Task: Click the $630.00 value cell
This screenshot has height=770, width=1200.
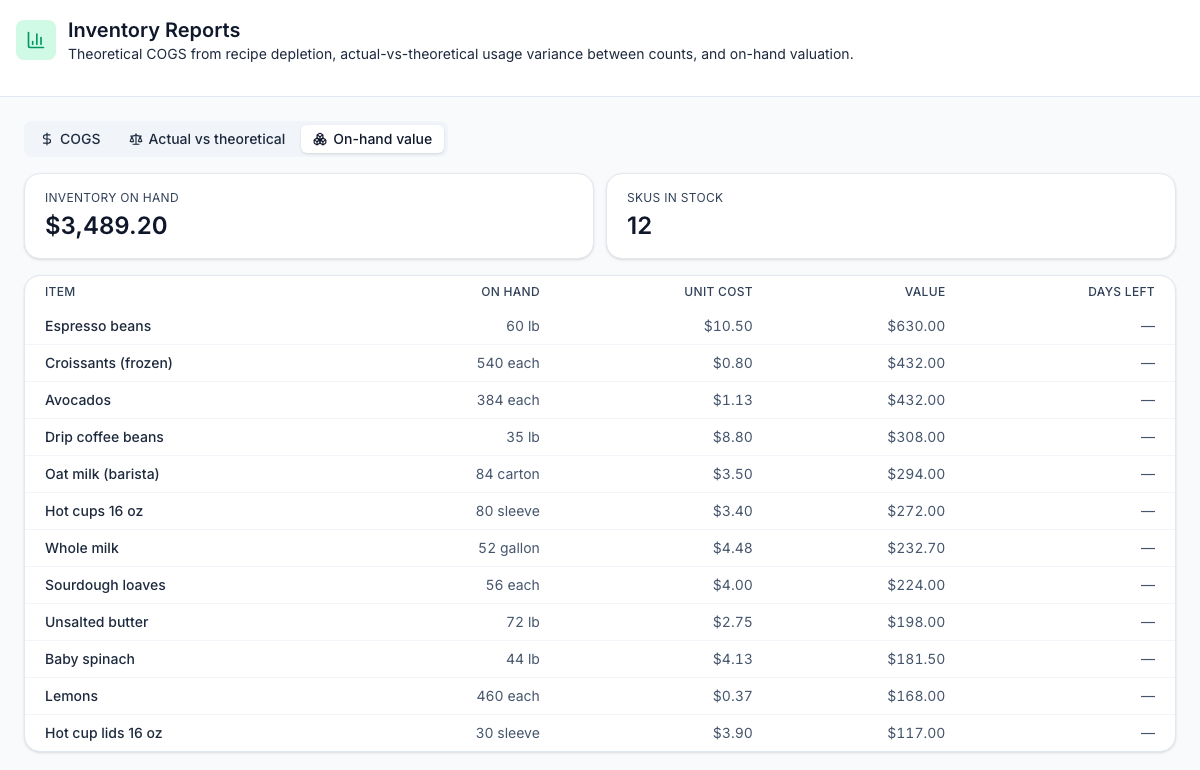Action: tap(916, 326)
